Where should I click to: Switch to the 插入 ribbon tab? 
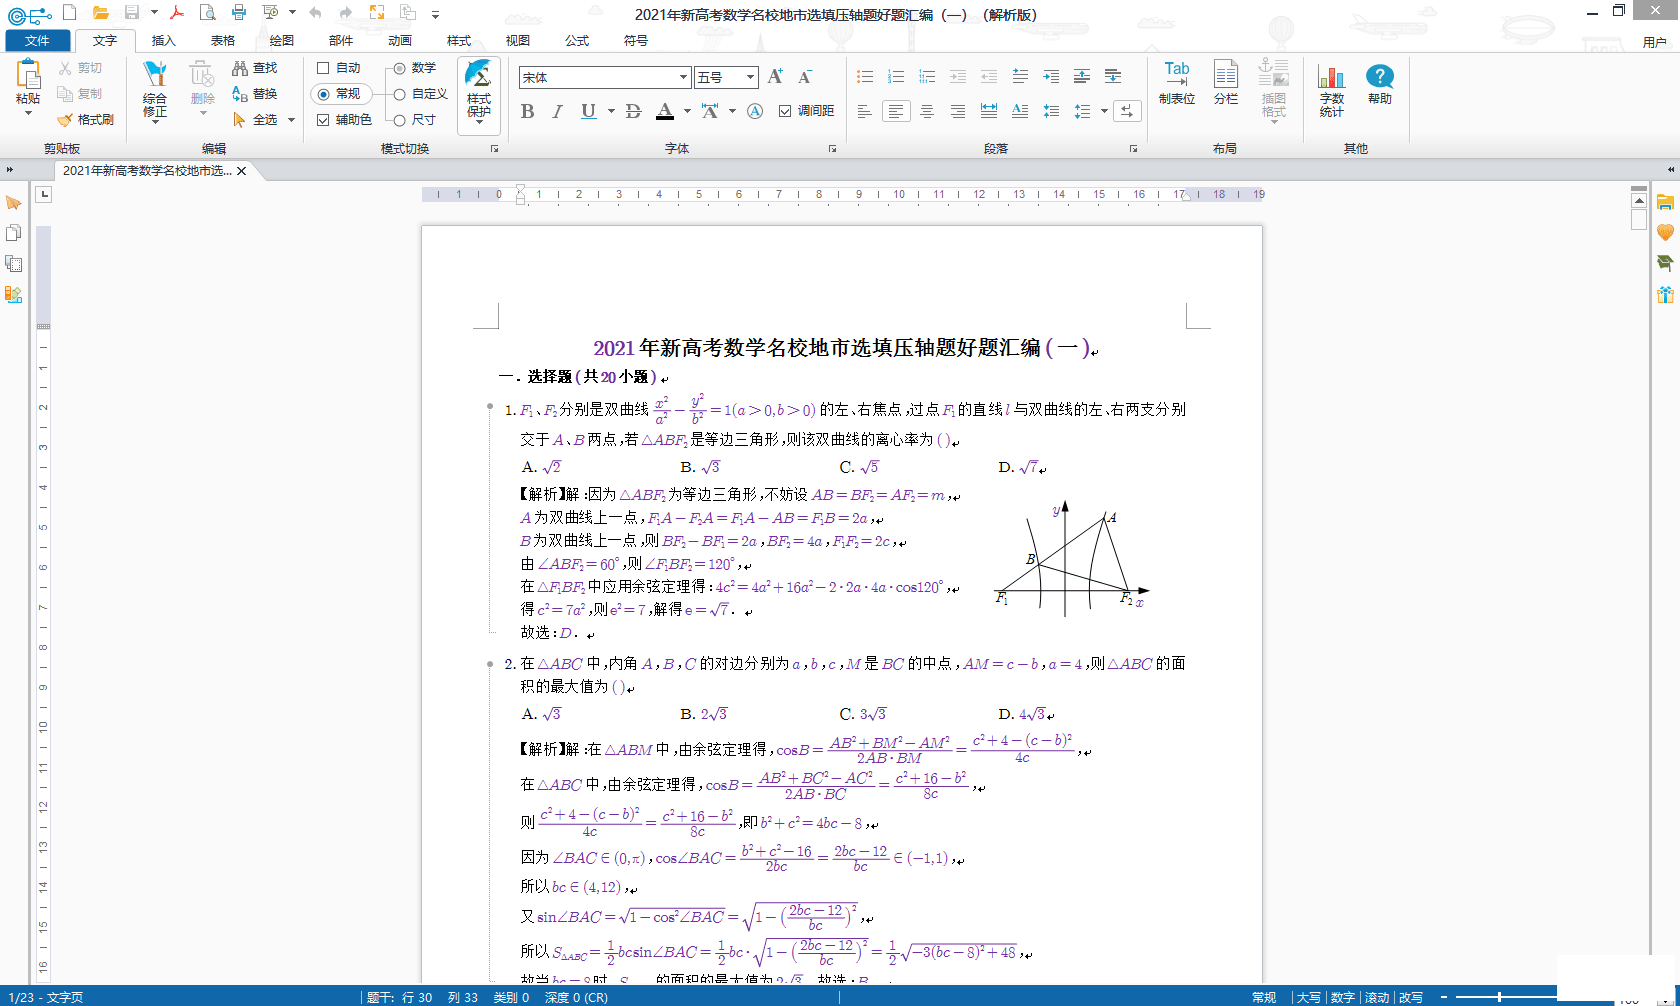tap(163, 41)
